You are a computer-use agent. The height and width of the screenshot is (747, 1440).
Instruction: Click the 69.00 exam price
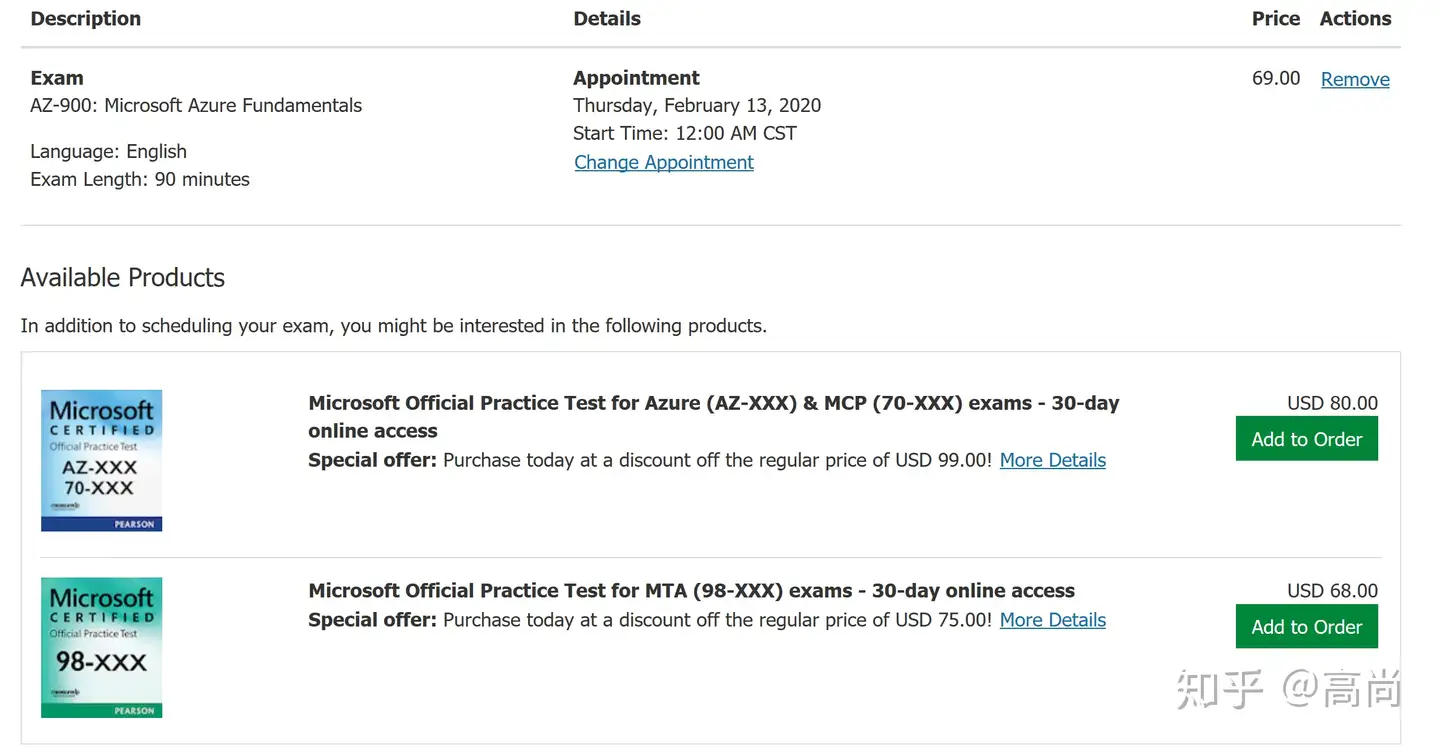(1276, 78)
